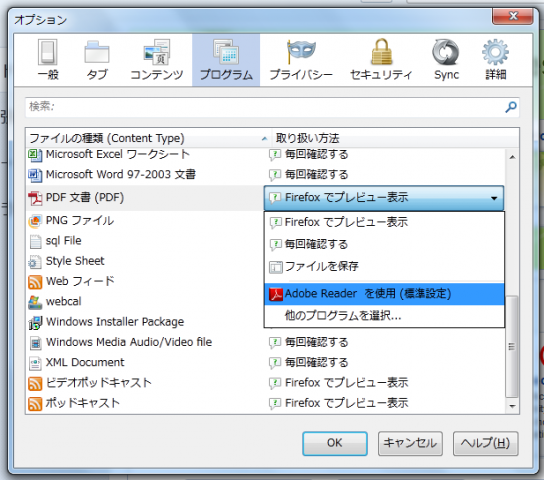Click the Word document file icon

(x=35, y=175)
